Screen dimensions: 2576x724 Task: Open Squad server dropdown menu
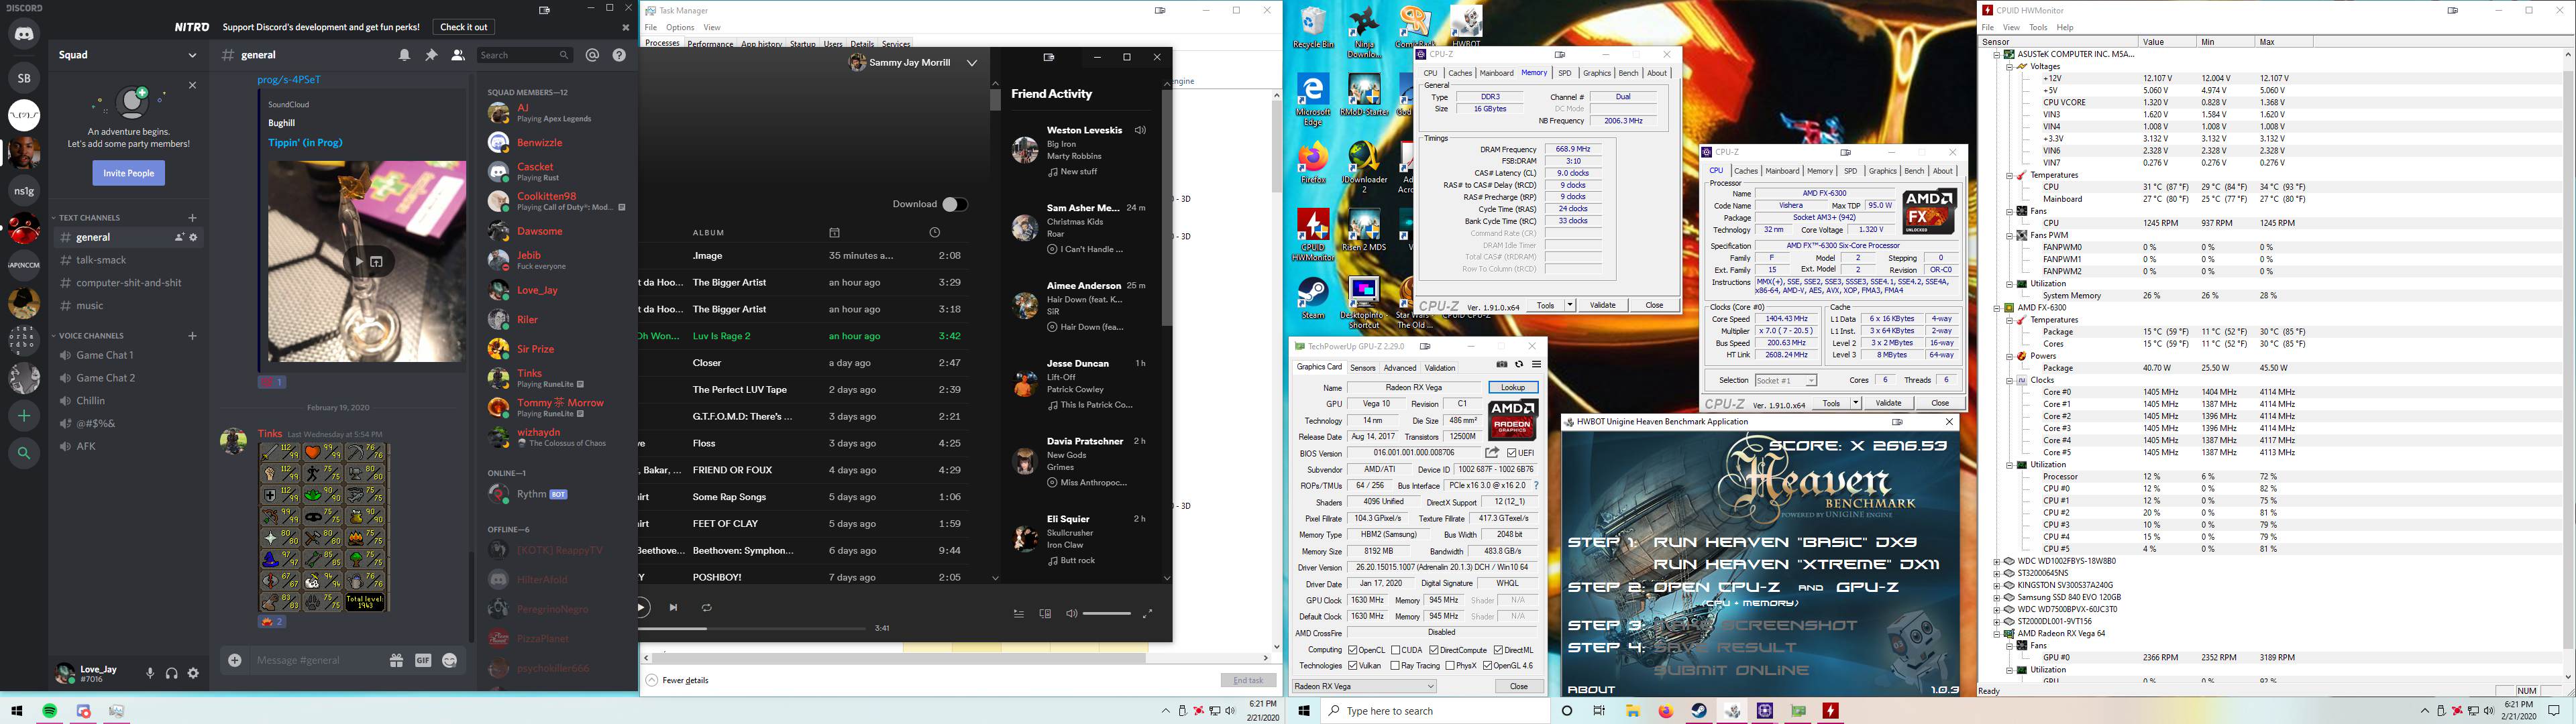coord(193,55)
